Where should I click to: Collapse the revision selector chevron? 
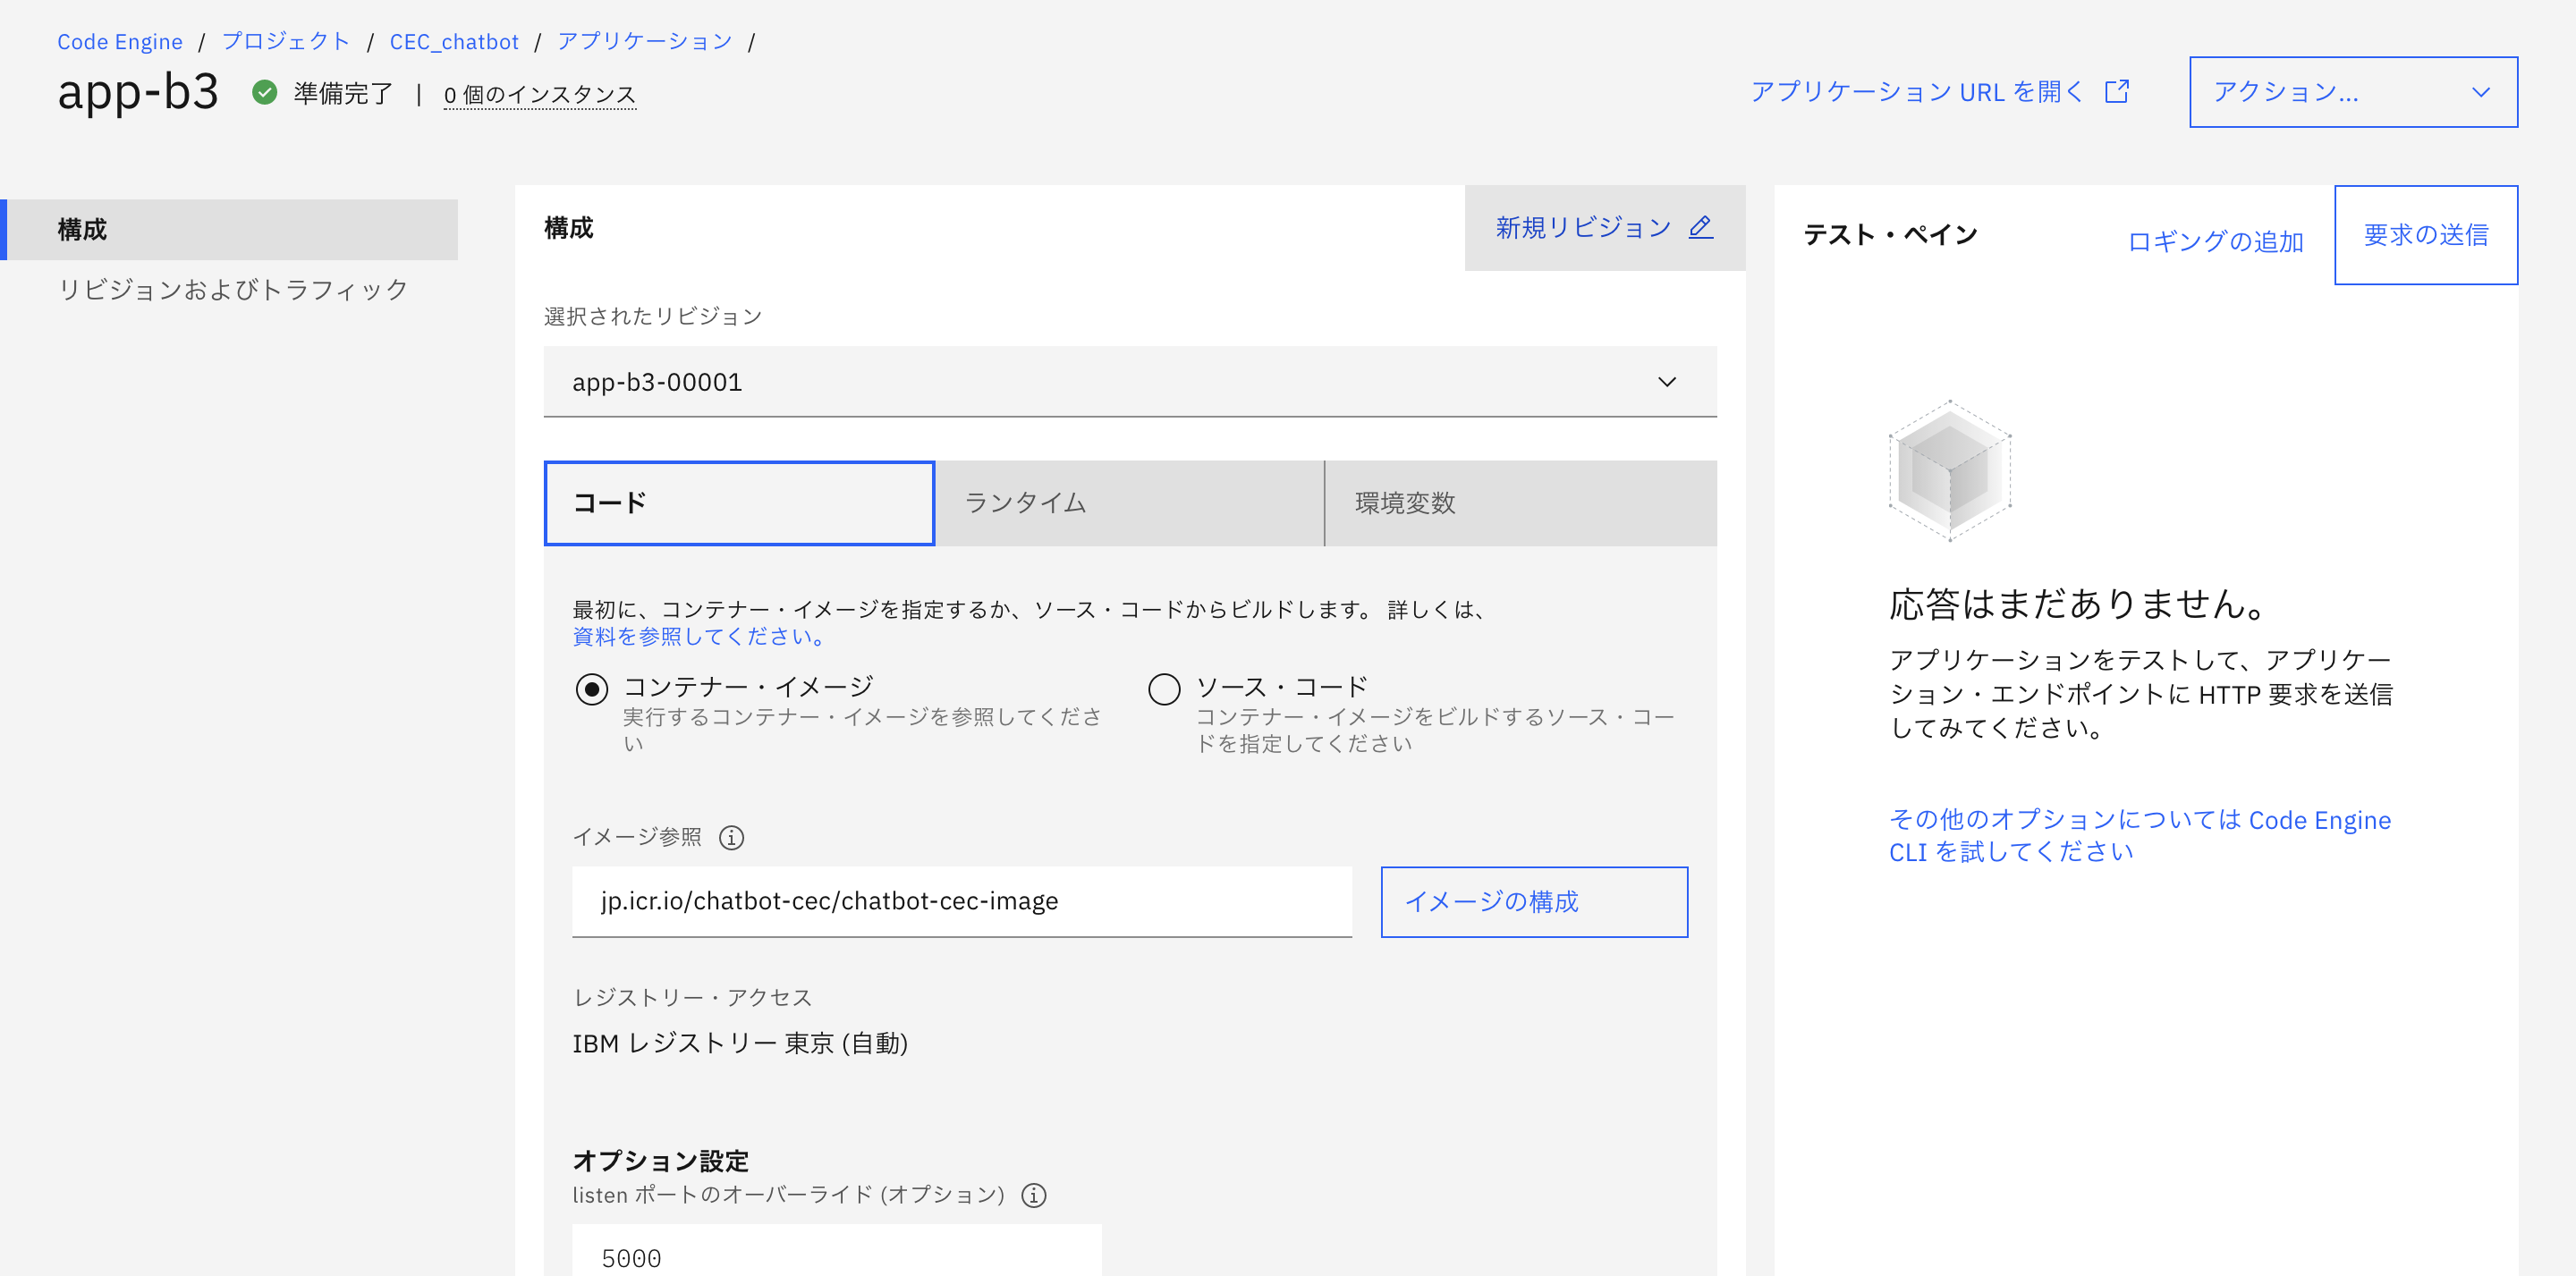click(1666, 381)
